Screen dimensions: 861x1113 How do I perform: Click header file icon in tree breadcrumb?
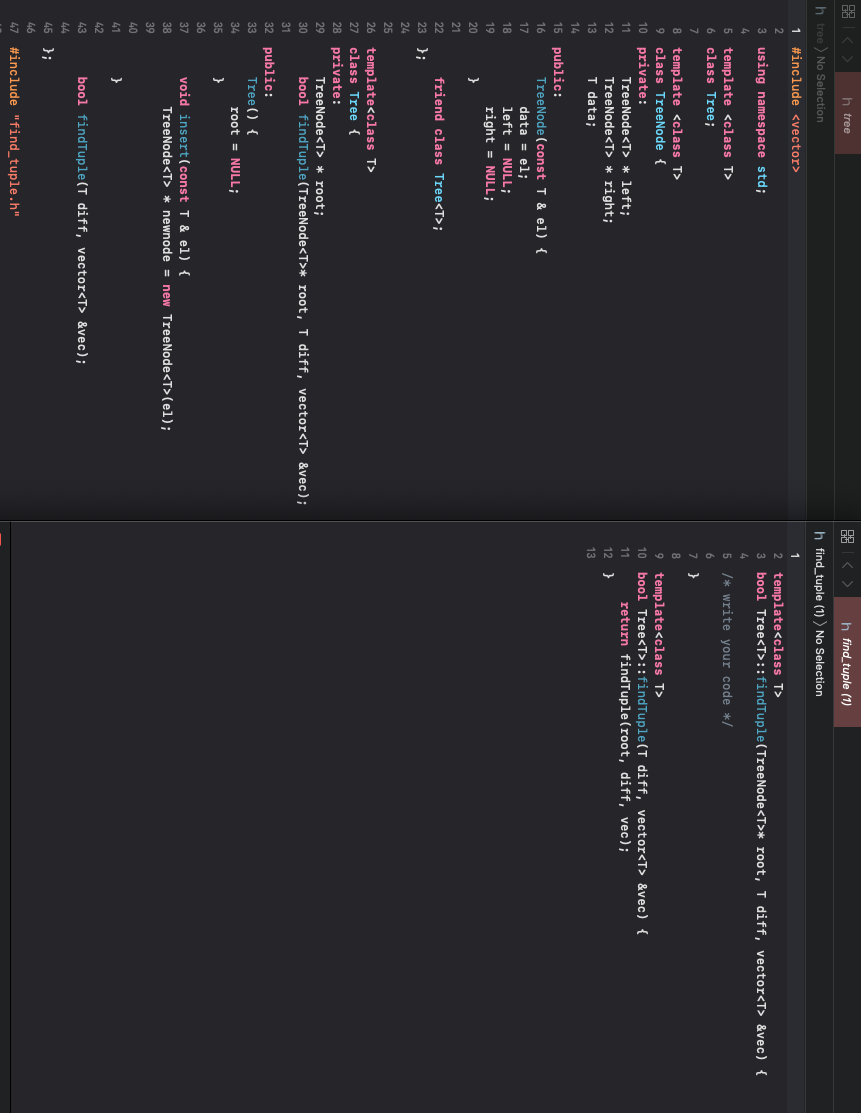click(820, 11)
